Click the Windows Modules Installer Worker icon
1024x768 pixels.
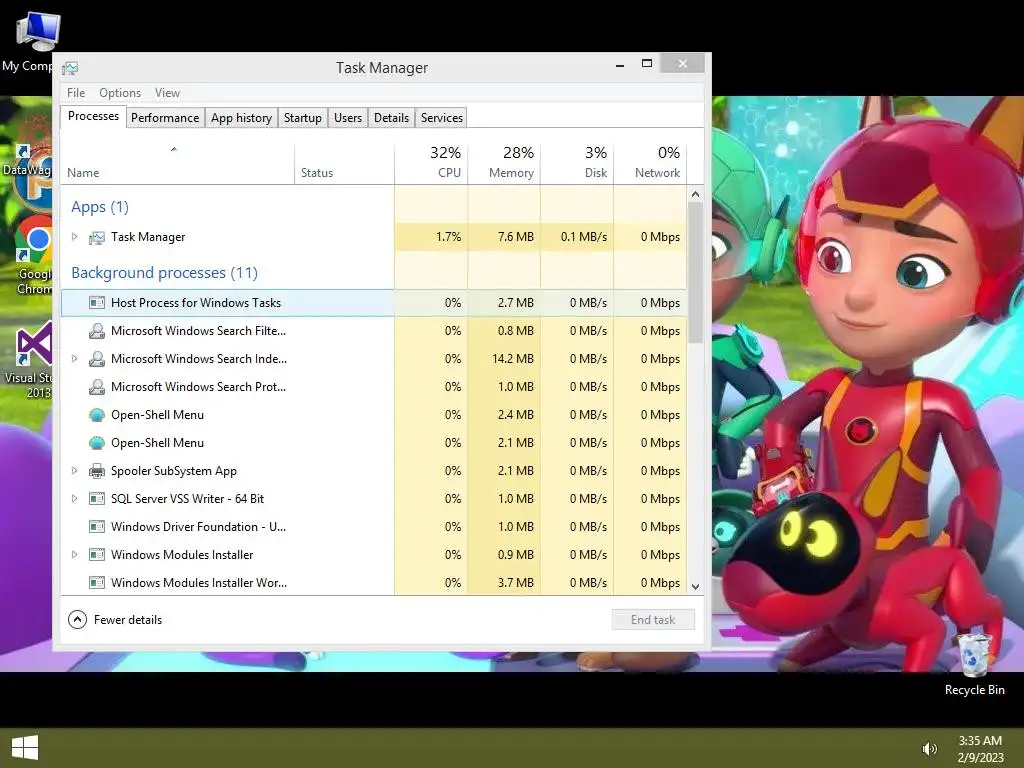pos(97,583)
